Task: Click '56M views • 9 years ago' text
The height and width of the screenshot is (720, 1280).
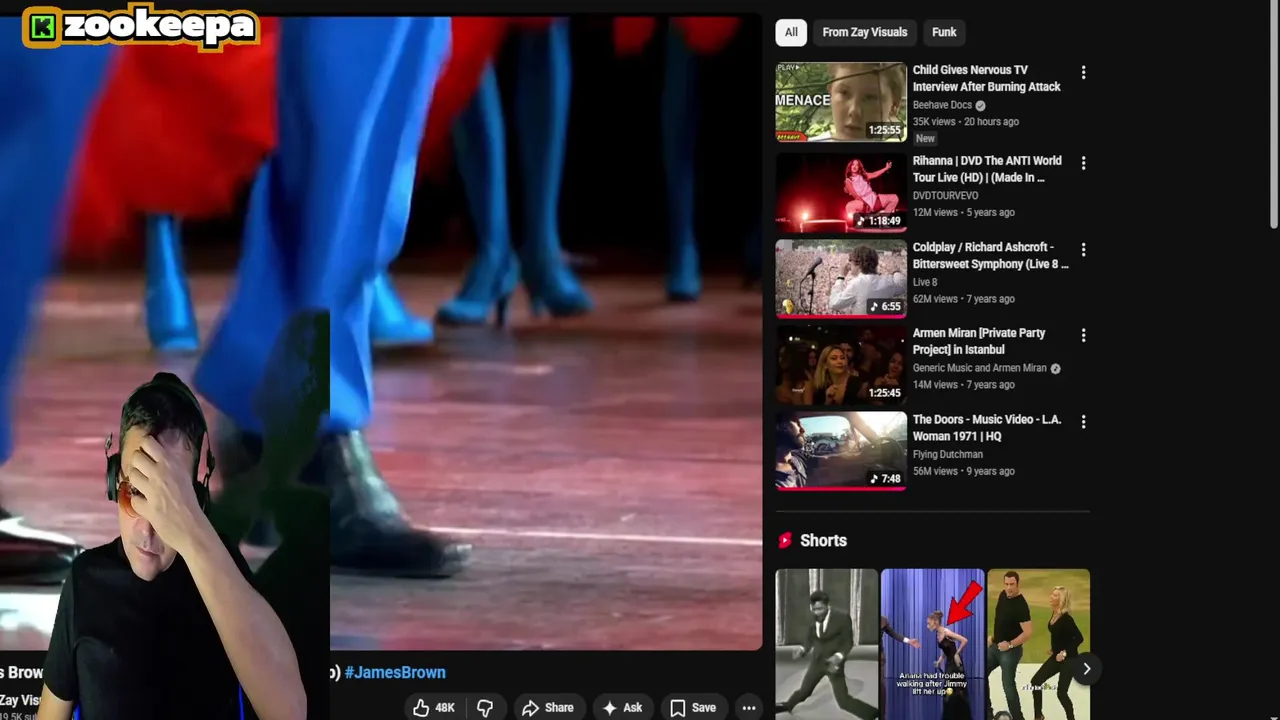Action: [963, 471]
